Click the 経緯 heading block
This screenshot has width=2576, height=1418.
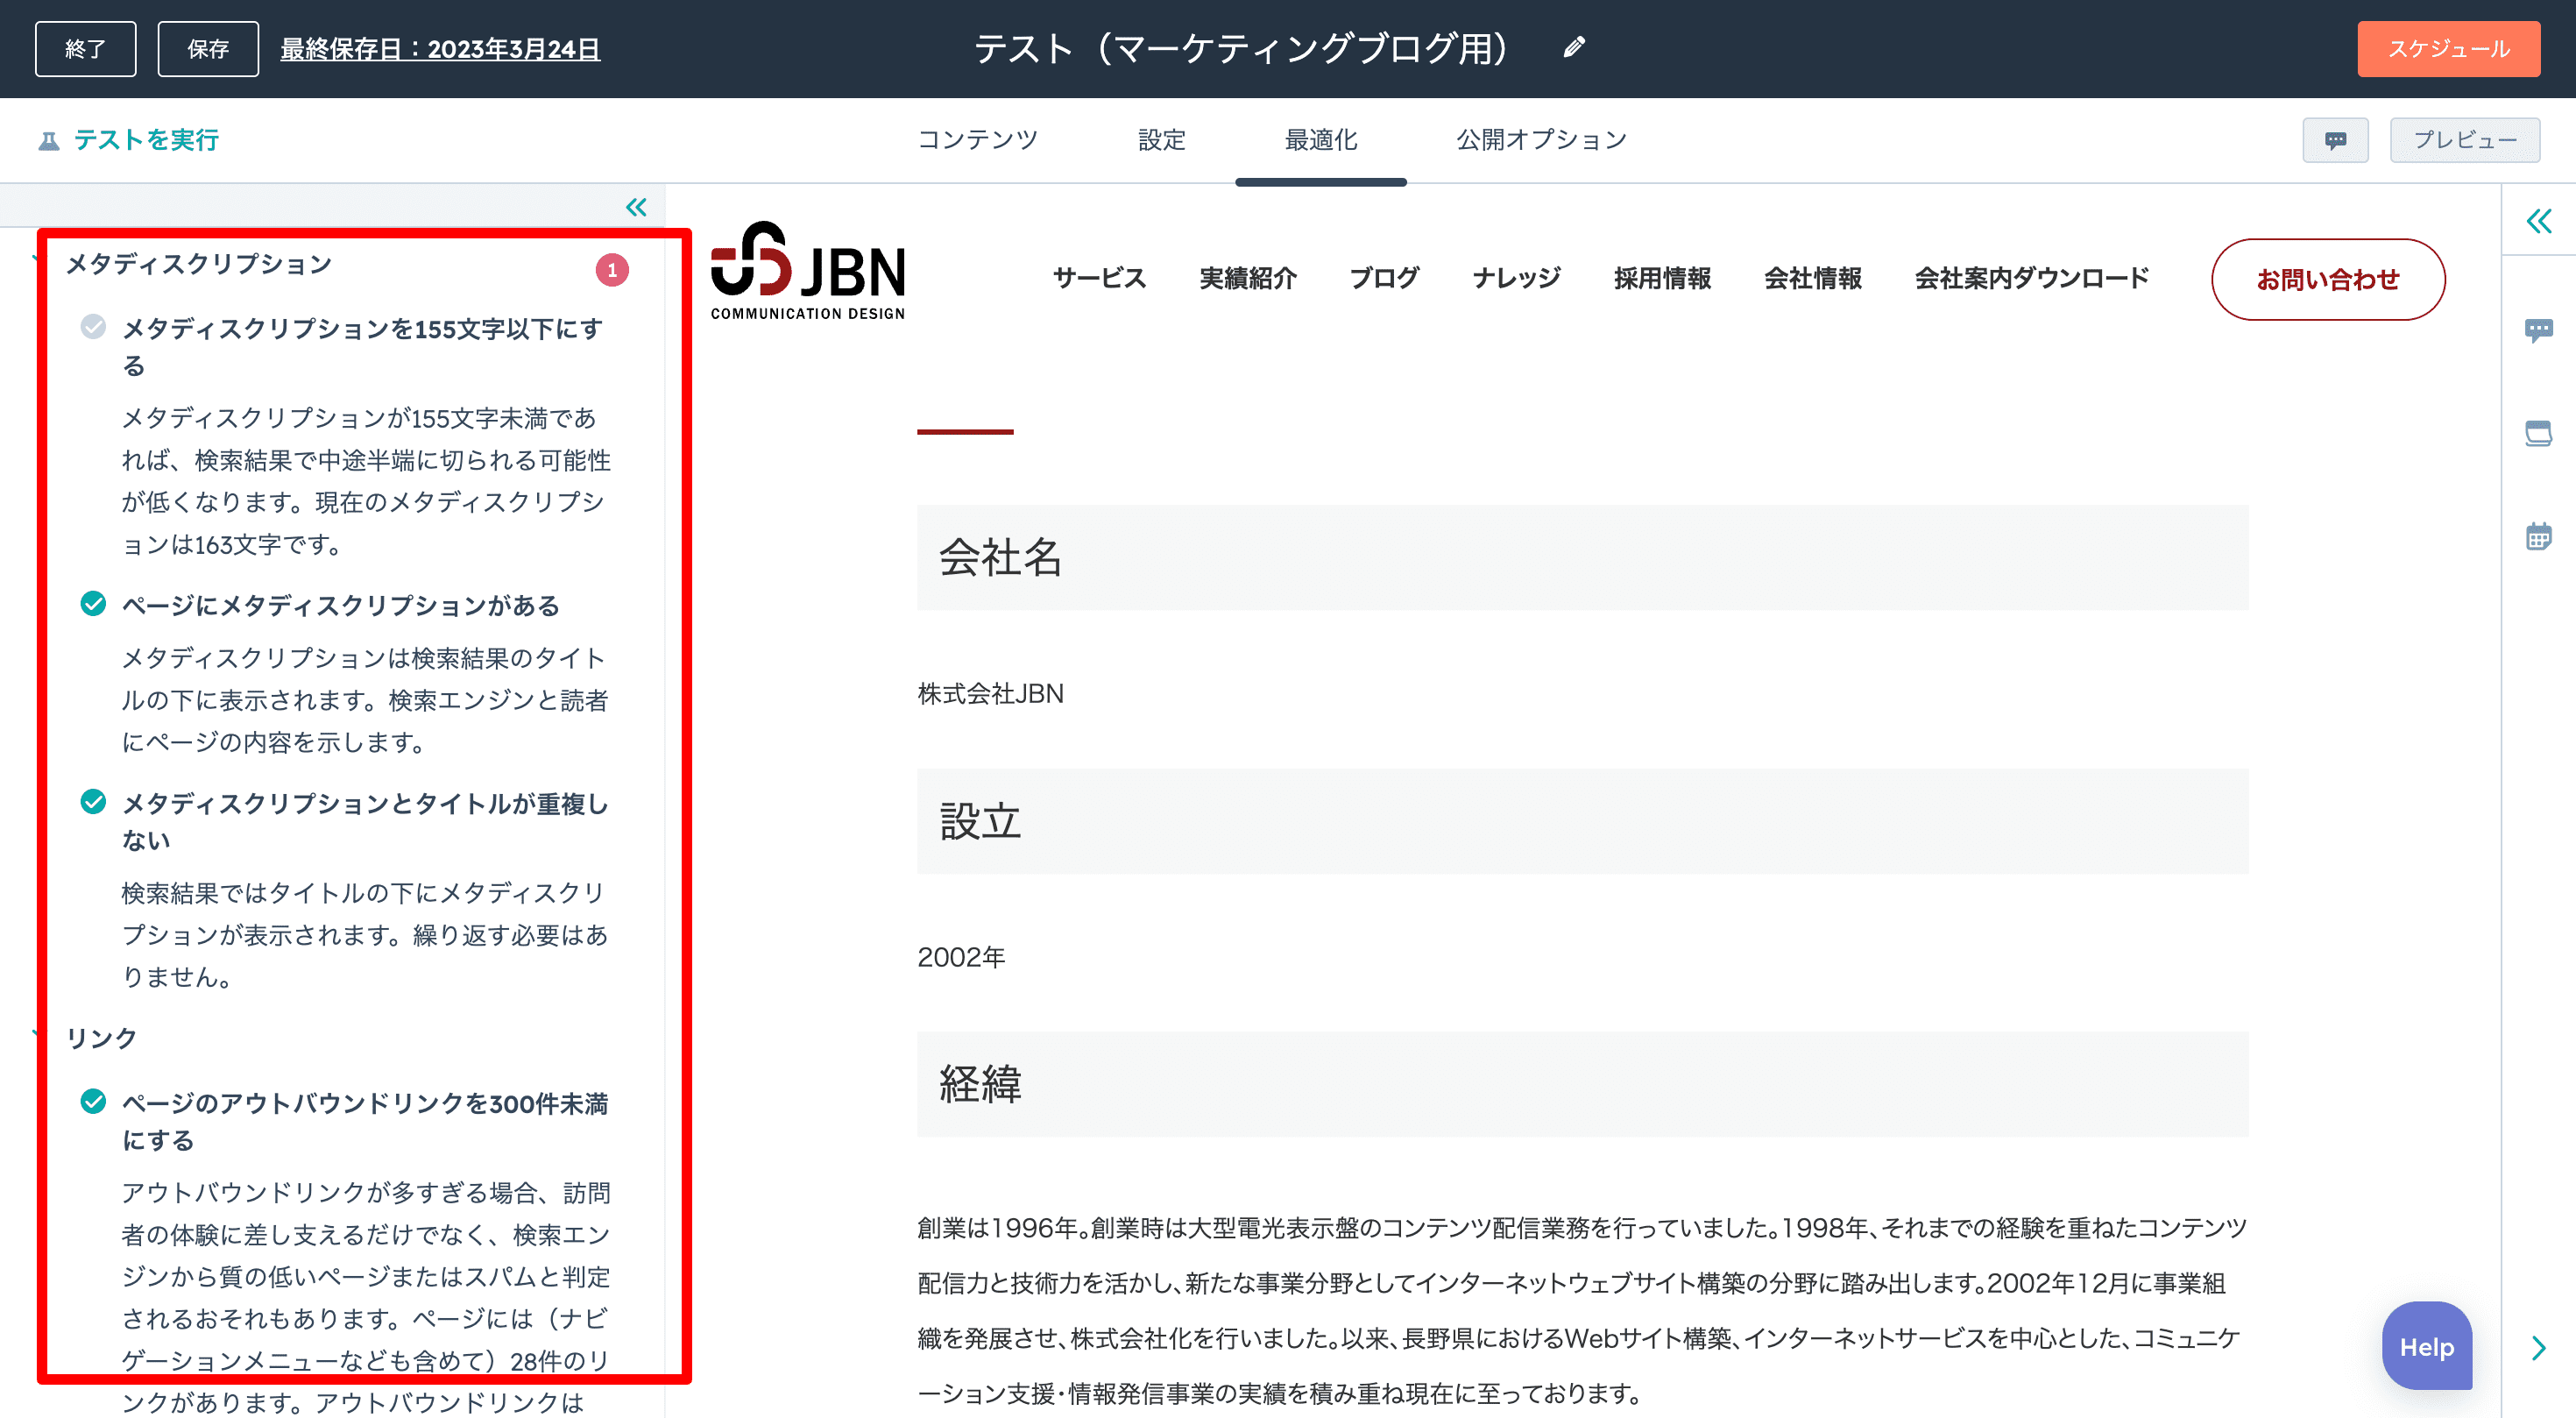1582,1084
